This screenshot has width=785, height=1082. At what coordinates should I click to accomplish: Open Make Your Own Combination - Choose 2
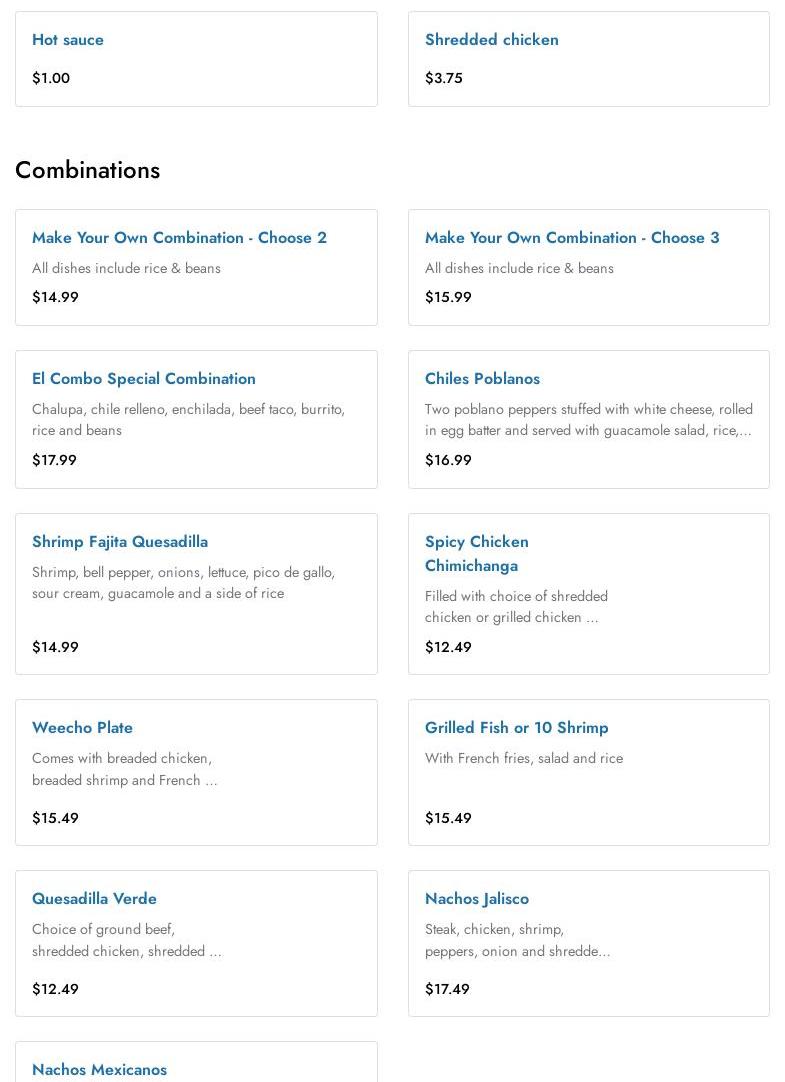coord(179,238)
